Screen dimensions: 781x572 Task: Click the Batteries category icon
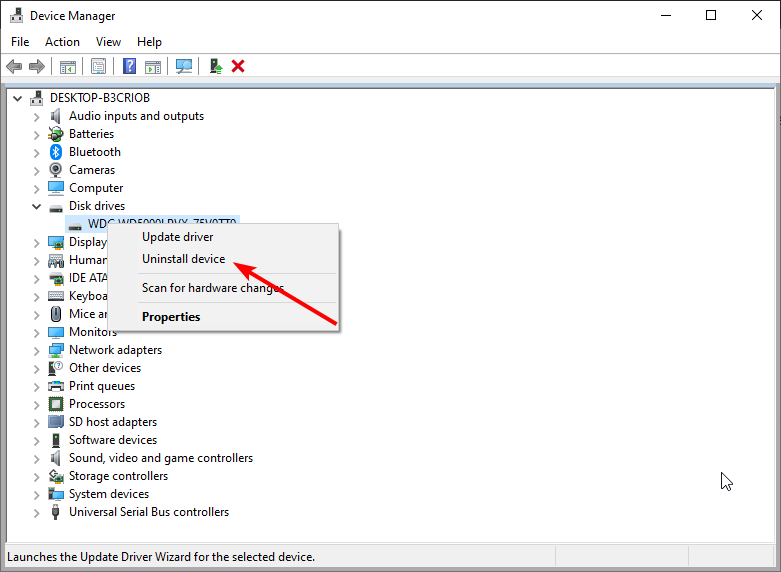coord(56,134)
